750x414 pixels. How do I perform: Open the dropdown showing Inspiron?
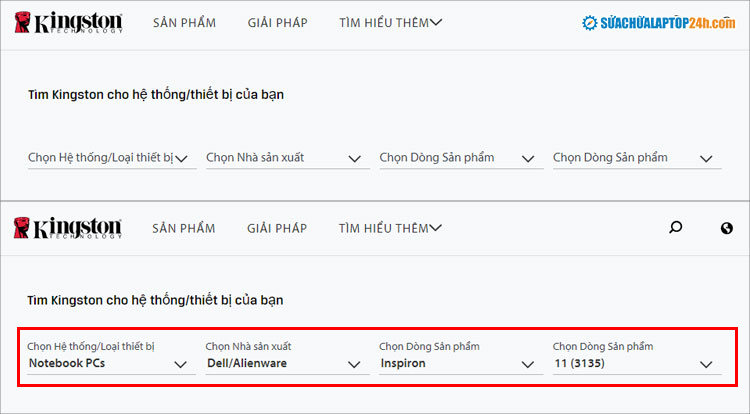[461, 357]
